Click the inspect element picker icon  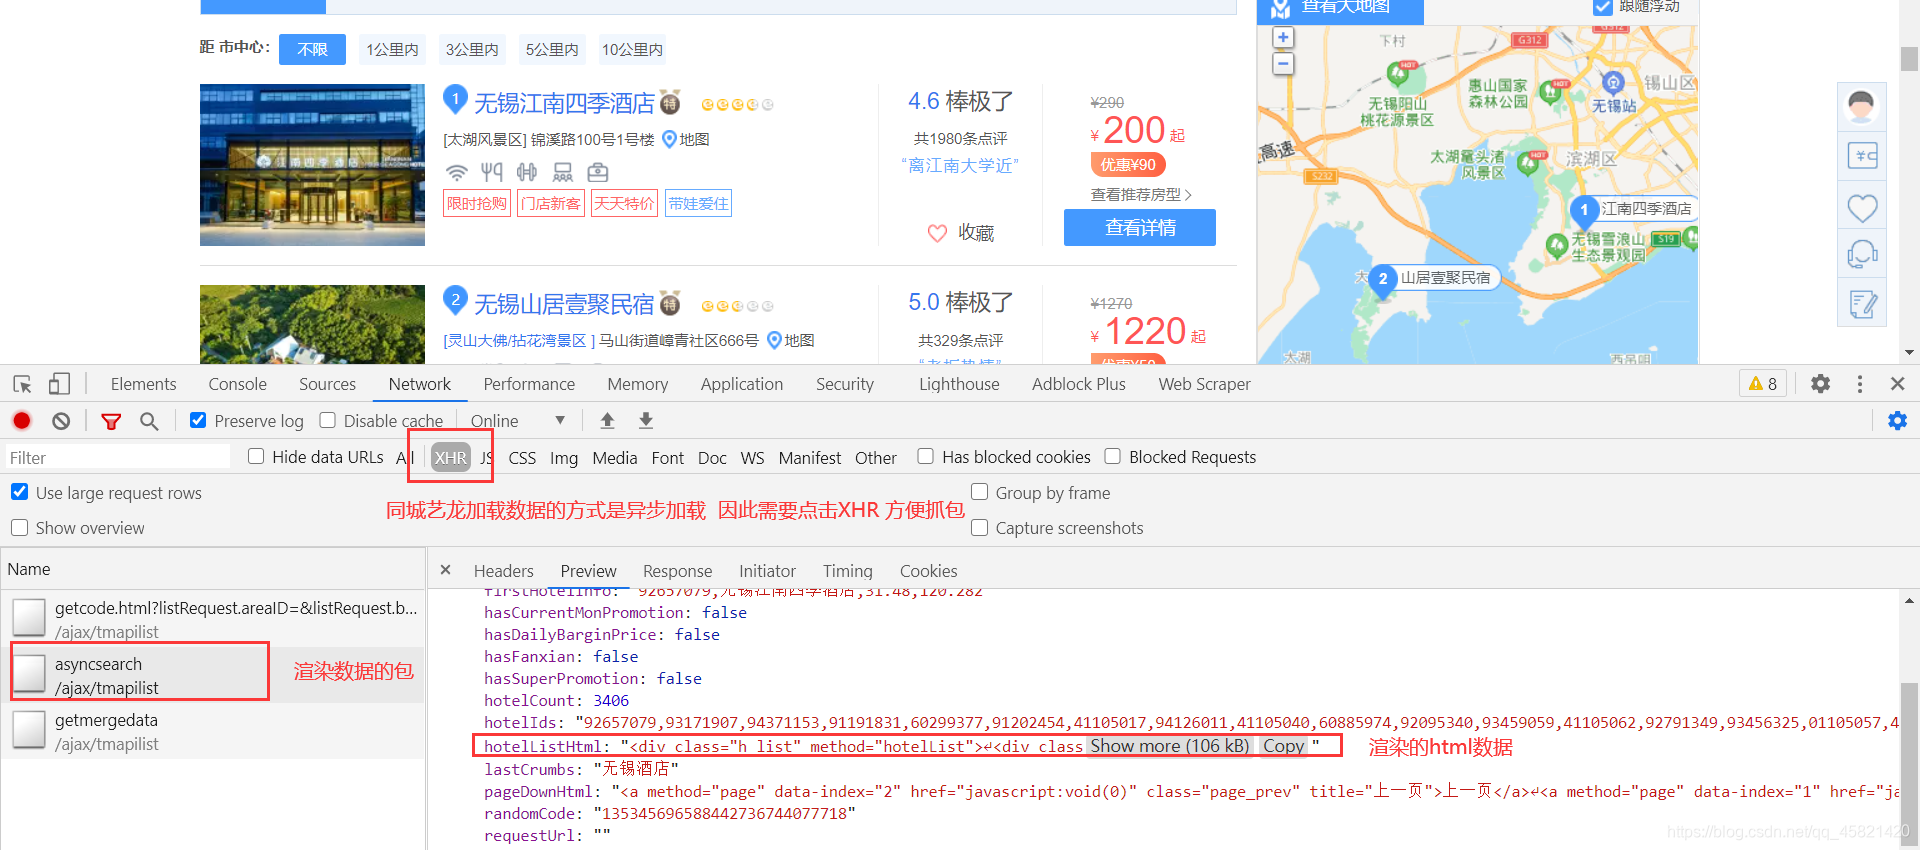(22, 384)
